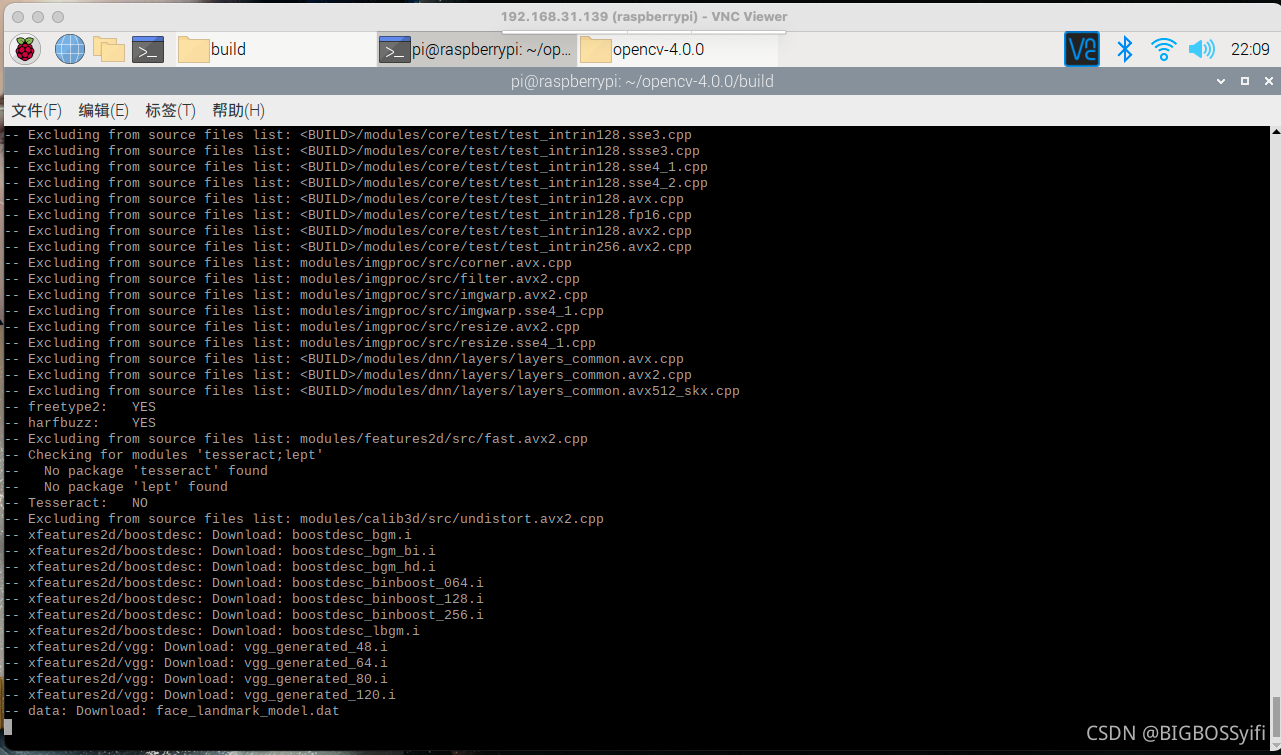Click the 'freetype2: YES' line

[80, 407]
